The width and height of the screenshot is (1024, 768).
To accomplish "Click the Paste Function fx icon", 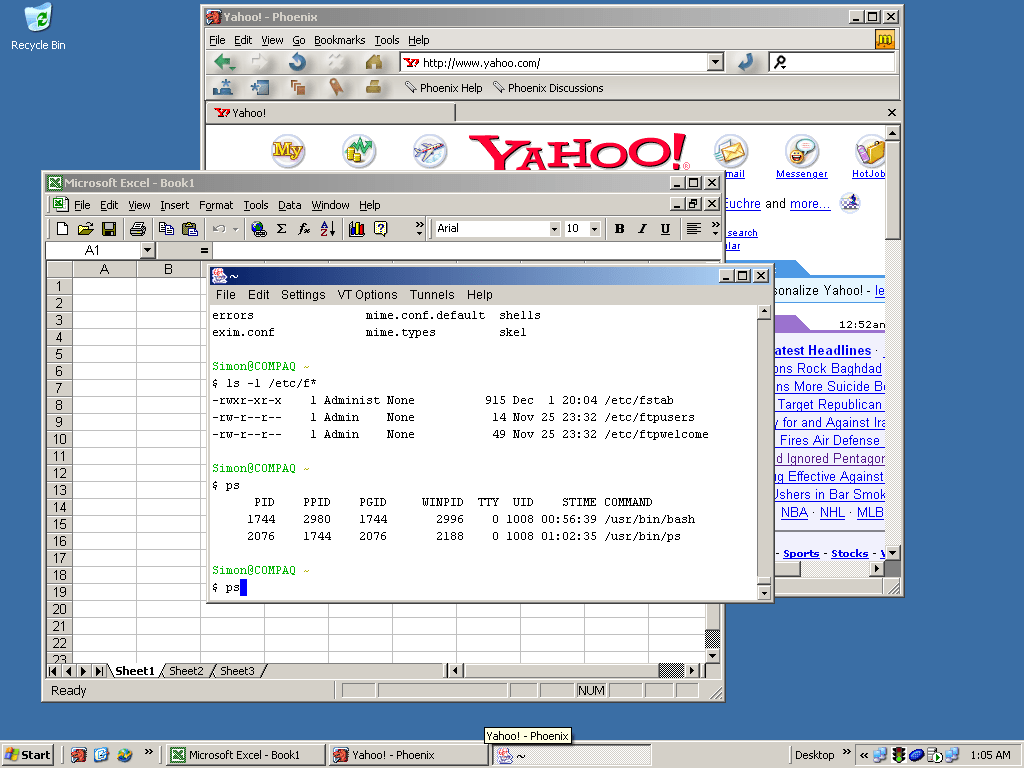I will click(304, 229).
